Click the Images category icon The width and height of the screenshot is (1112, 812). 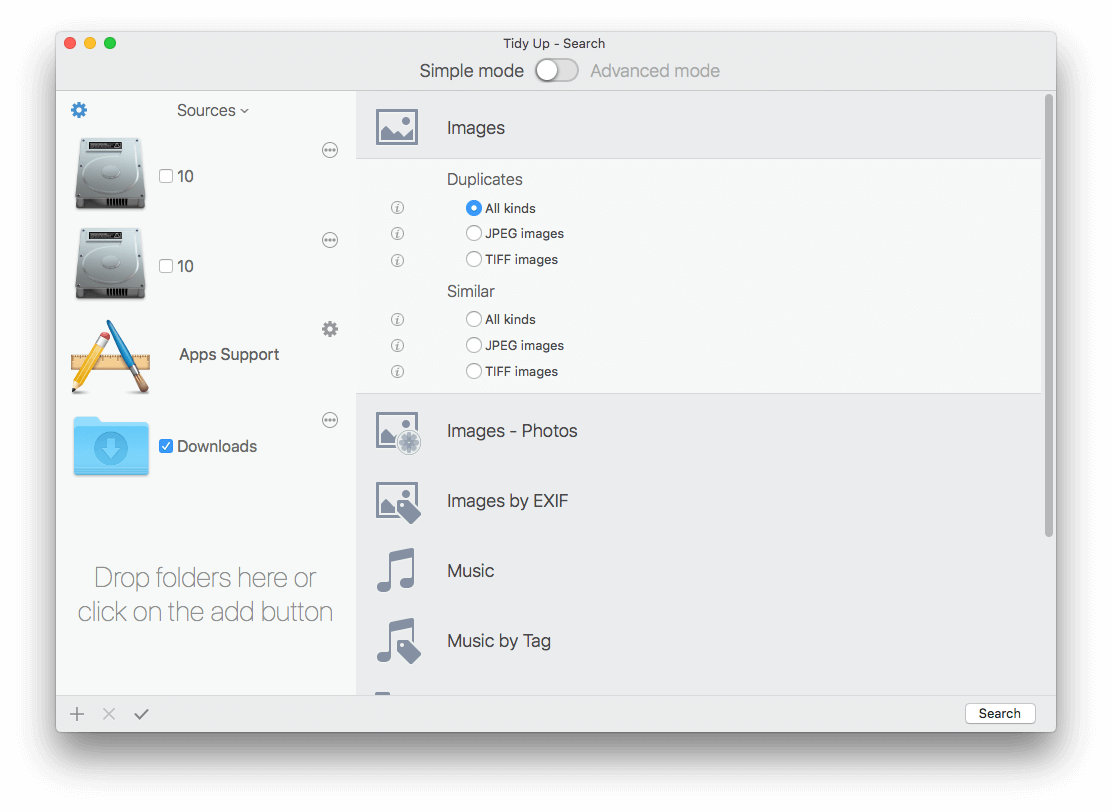(396, 127)
